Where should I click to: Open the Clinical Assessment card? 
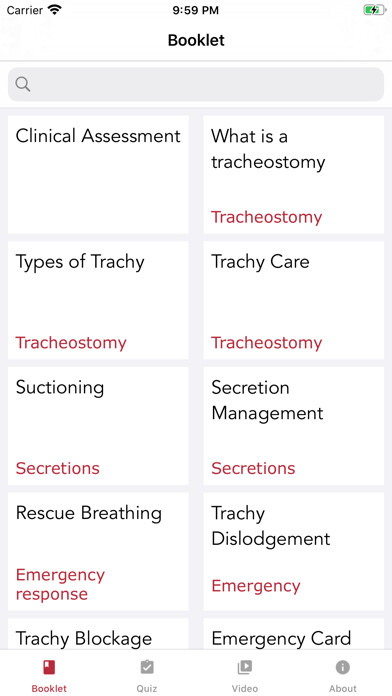click(98, 174)
